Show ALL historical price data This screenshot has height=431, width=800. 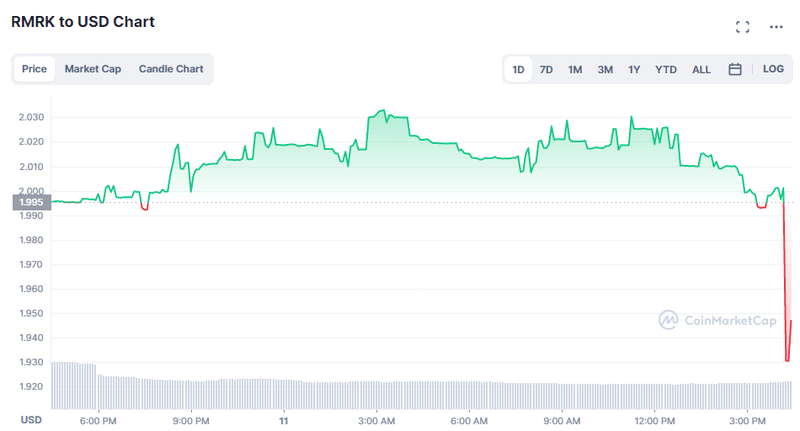click(701, 69)
